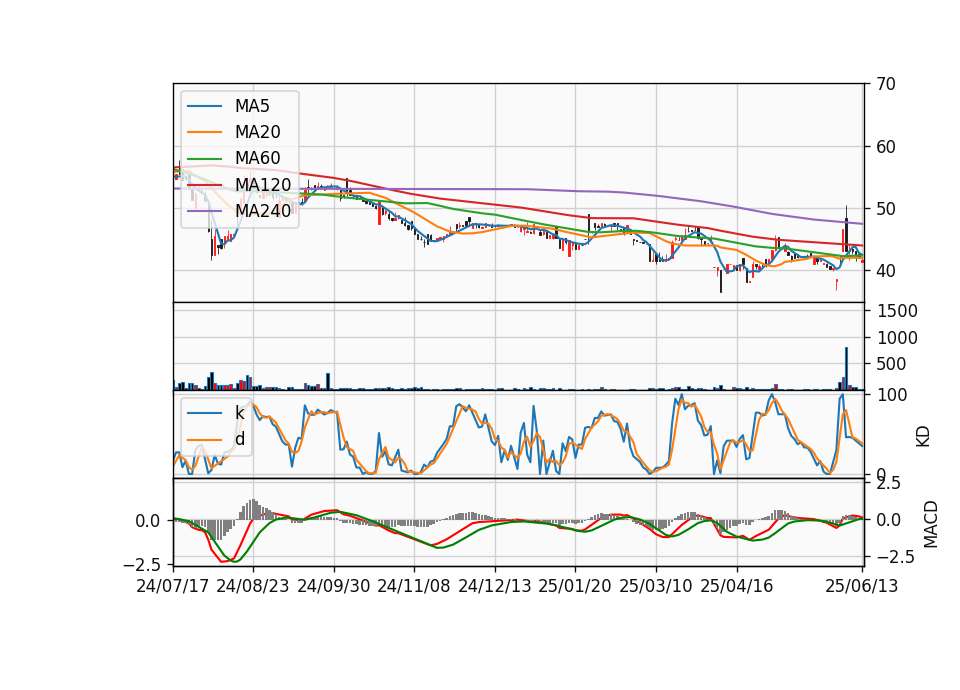Click the 100 label on KD axis

point(892,395)
